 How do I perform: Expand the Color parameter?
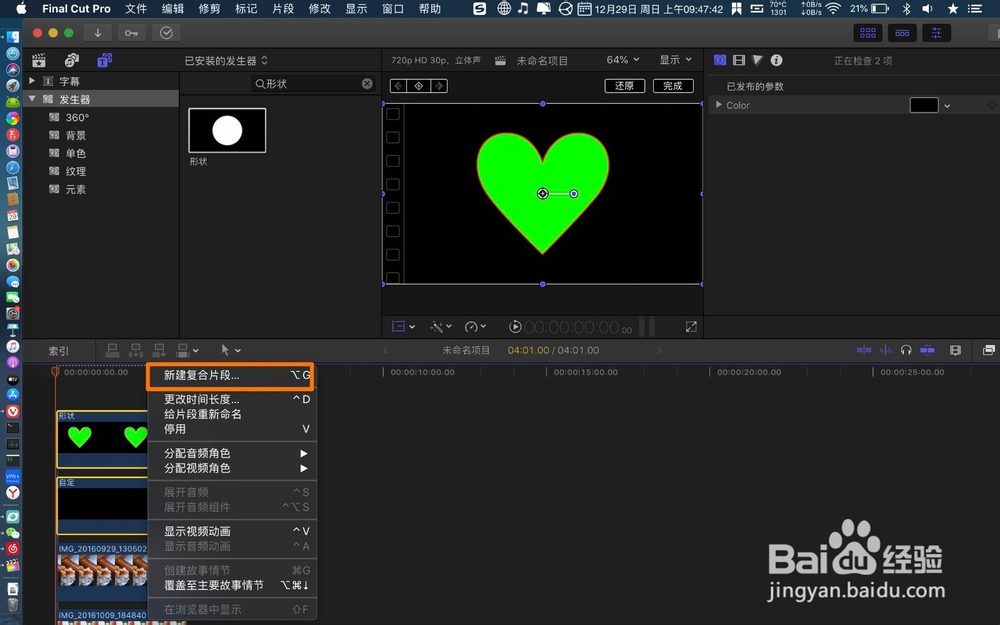[719, 105]
